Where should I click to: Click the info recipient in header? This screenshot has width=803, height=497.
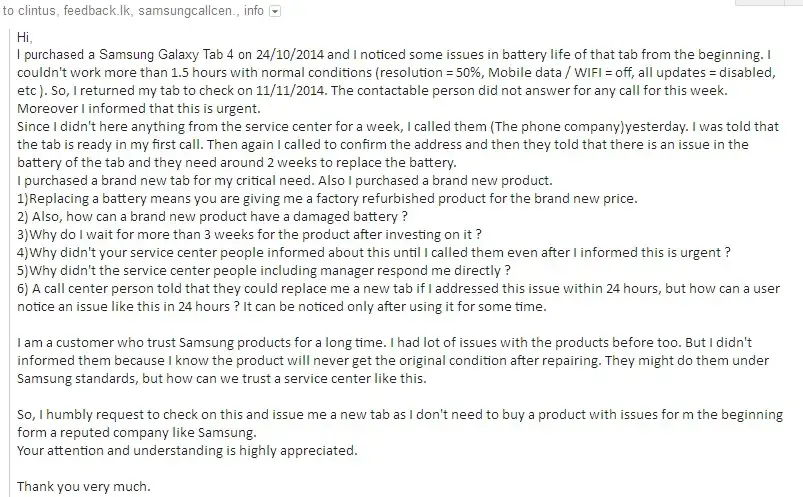[253, 11]
